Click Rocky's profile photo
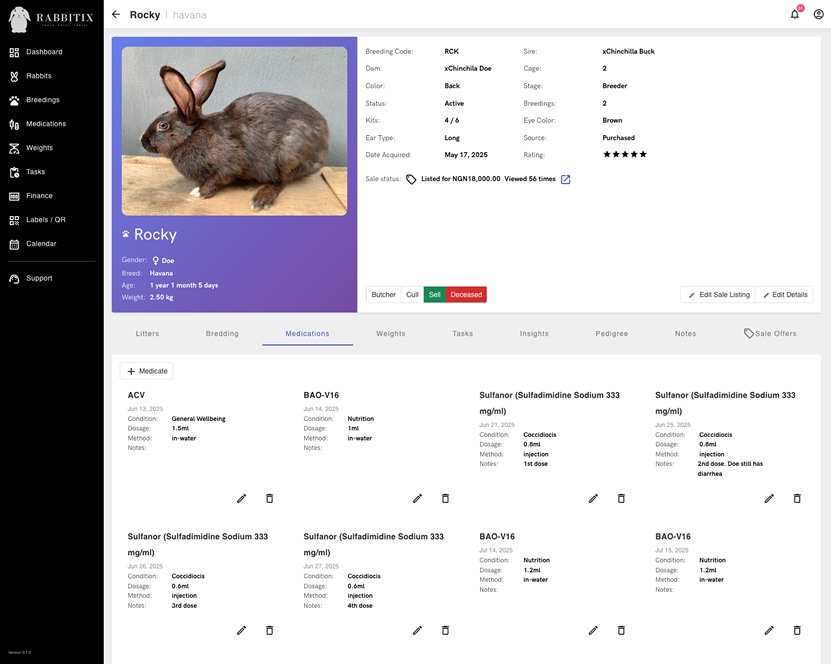 pos(234,128)
